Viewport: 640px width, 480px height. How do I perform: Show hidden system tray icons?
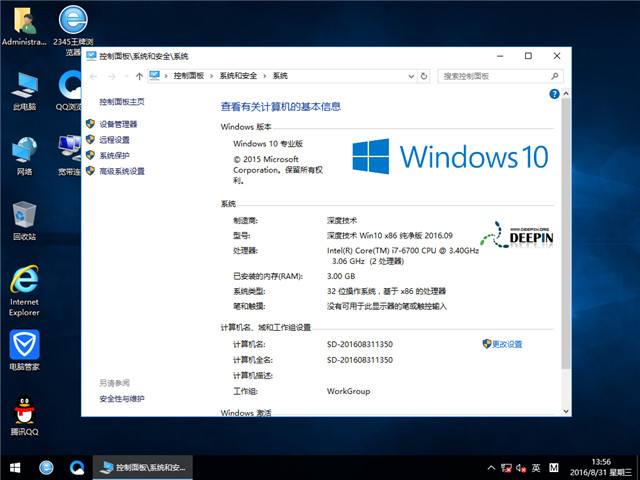[x=489, y=467]
